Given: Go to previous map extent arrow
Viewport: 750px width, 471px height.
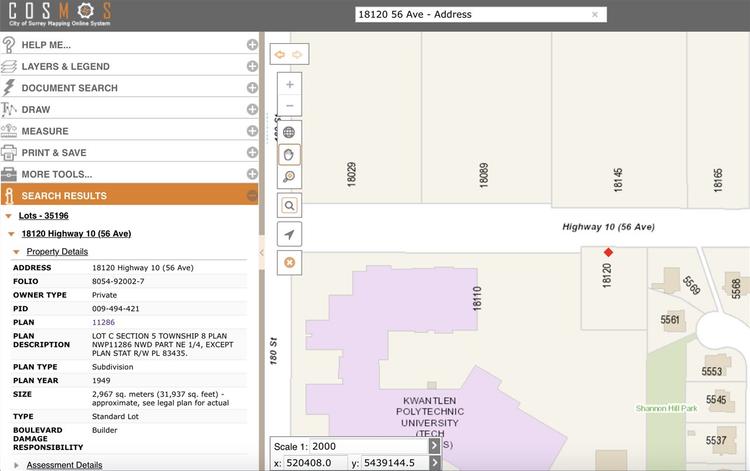Looking at the screenshot, I should tap(280, 55).
